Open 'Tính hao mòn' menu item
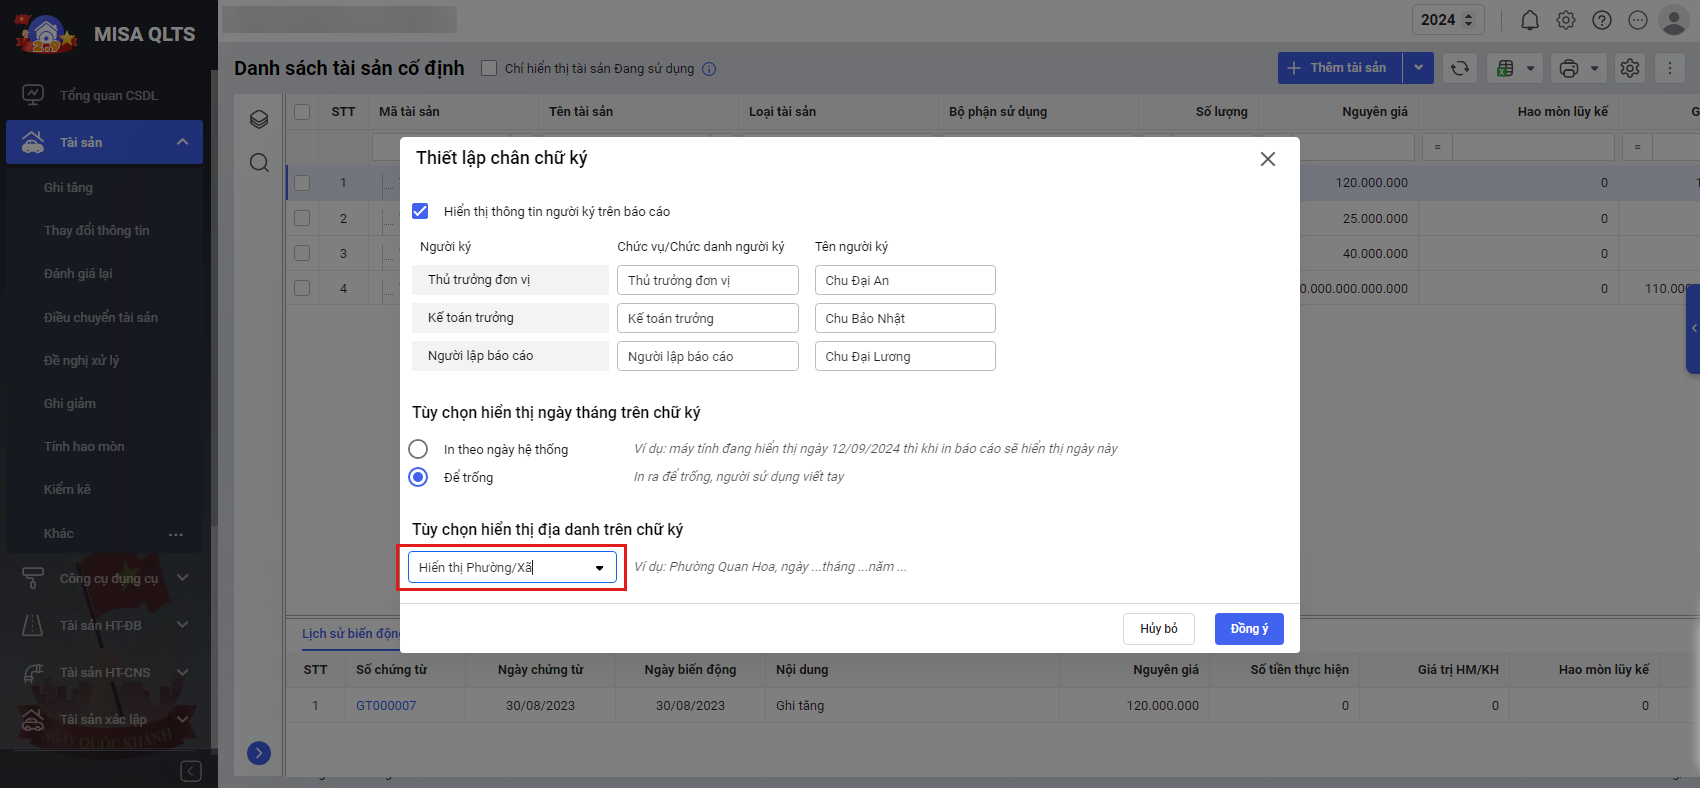Viewport: 1700px width, 788px height. point(84,446)
